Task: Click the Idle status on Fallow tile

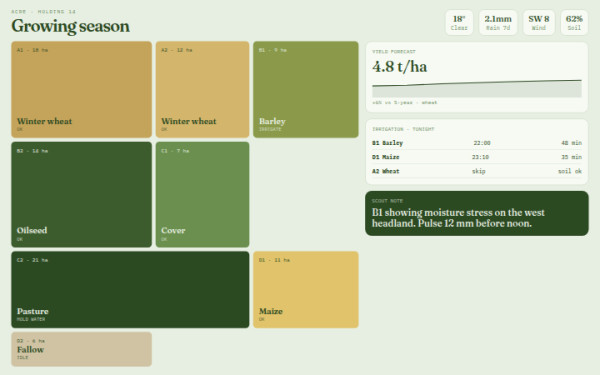Action: [23, 357]
